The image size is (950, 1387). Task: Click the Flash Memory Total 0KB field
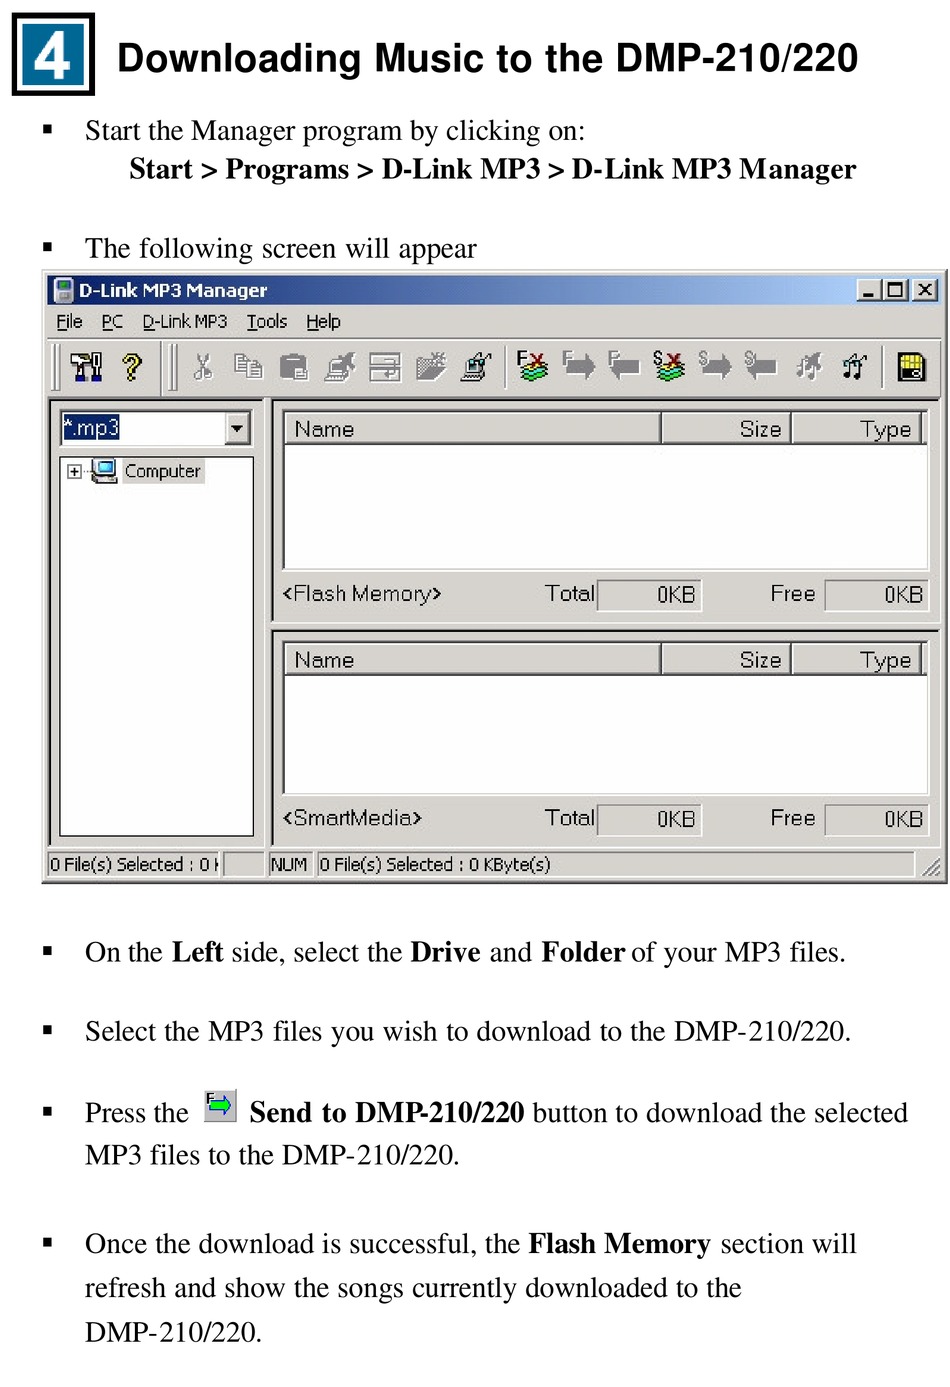(648, 595)
